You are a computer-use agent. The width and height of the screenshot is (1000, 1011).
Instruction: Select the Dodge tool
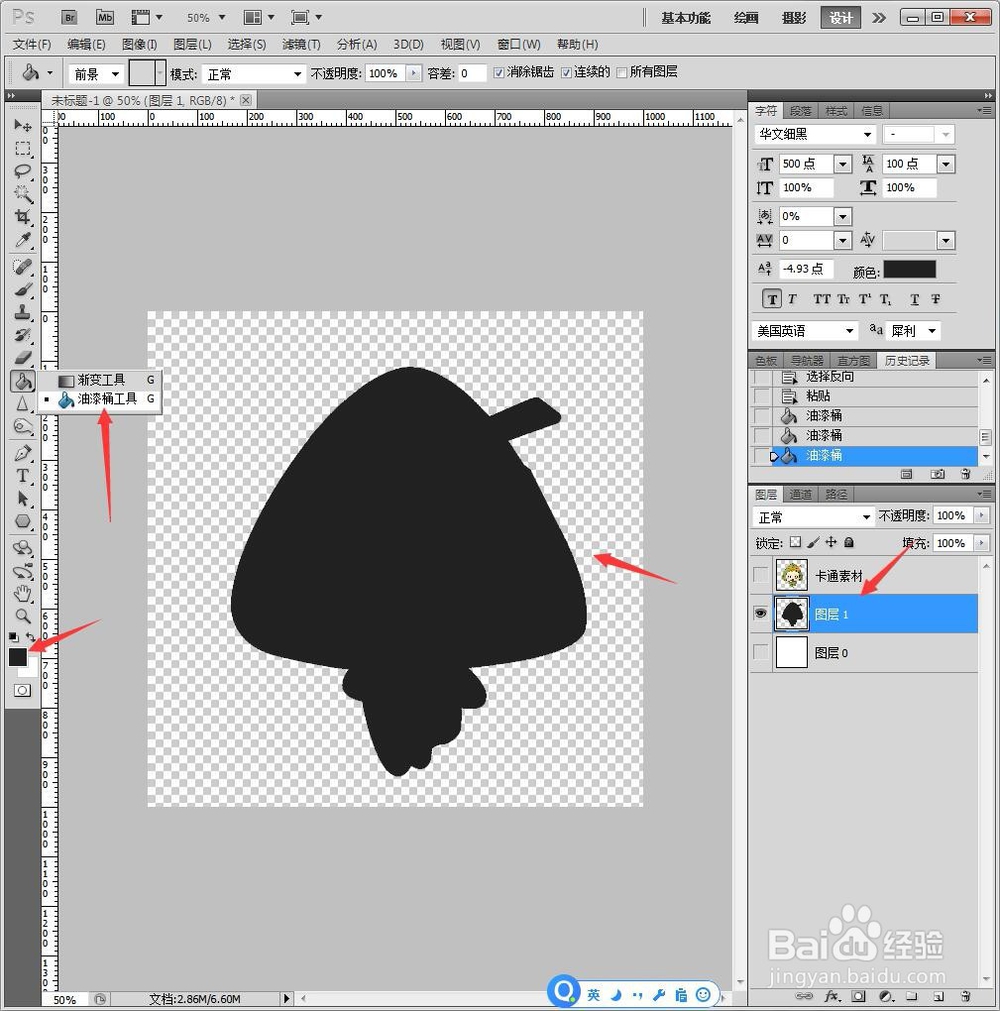(23, 426)
